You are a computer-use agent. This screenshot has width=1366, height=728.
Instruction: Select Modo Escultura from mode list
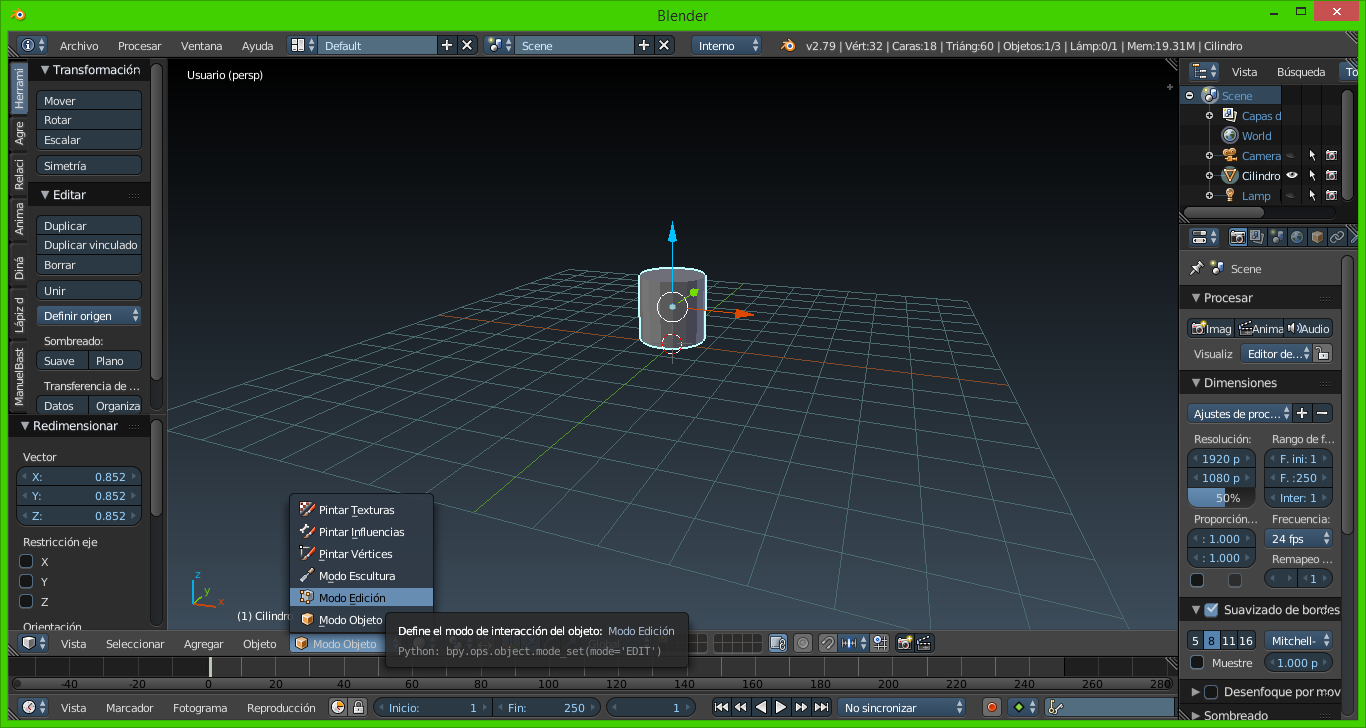[361, 576]
